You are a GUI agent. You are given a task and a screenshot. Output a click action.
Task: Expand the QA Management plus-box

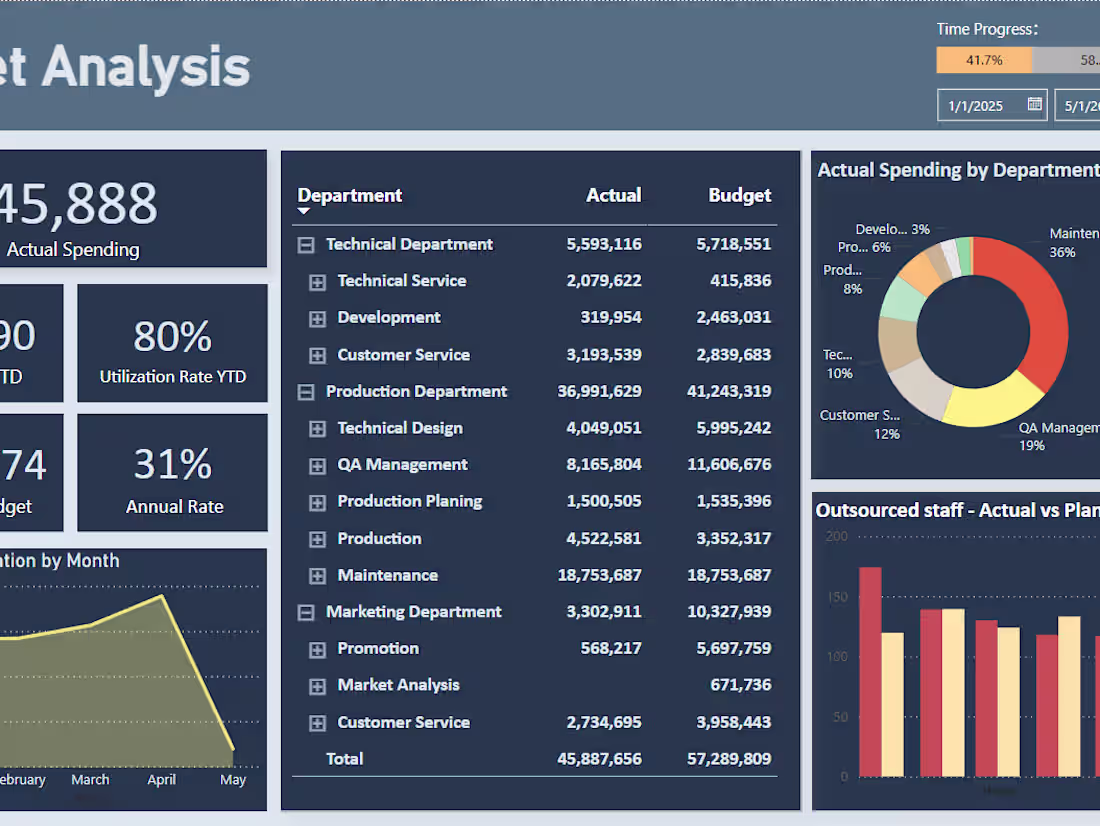pos(317,464)
